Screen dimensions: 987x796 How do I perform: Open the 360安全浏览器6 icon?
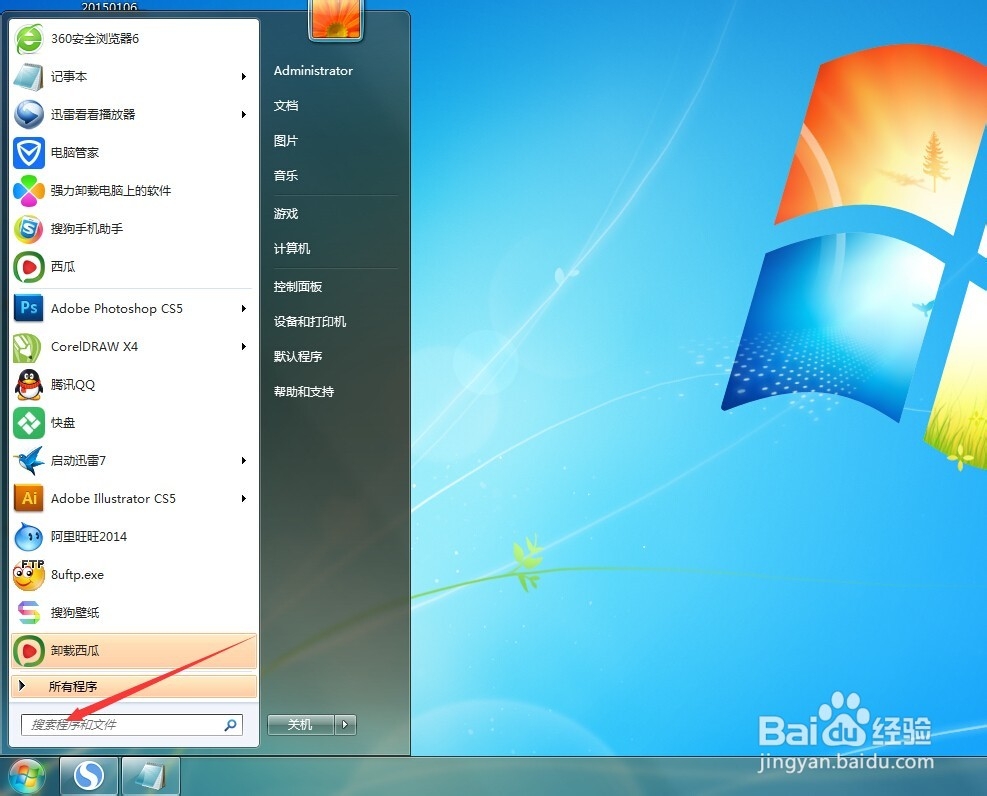click(29, 39)
